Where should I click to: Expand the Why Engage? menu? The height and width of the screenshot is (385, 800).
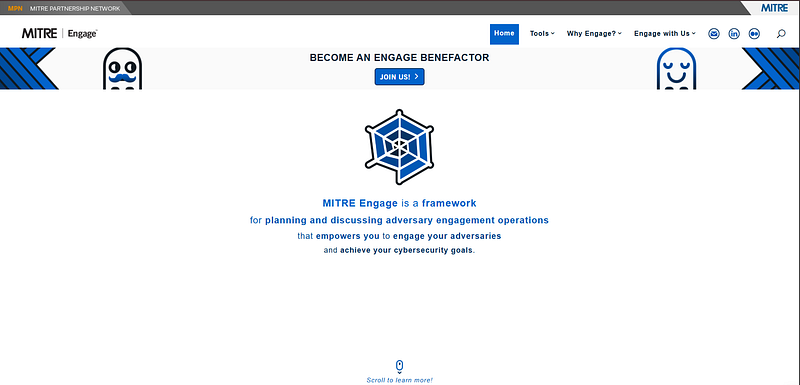click(594, 34)
